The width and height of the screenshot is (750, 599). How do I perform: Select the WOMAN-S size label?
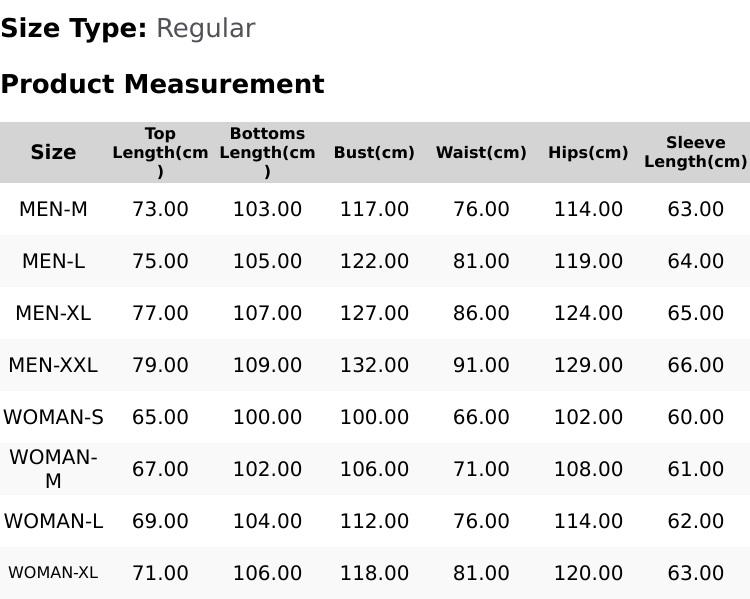click(53, 417)
